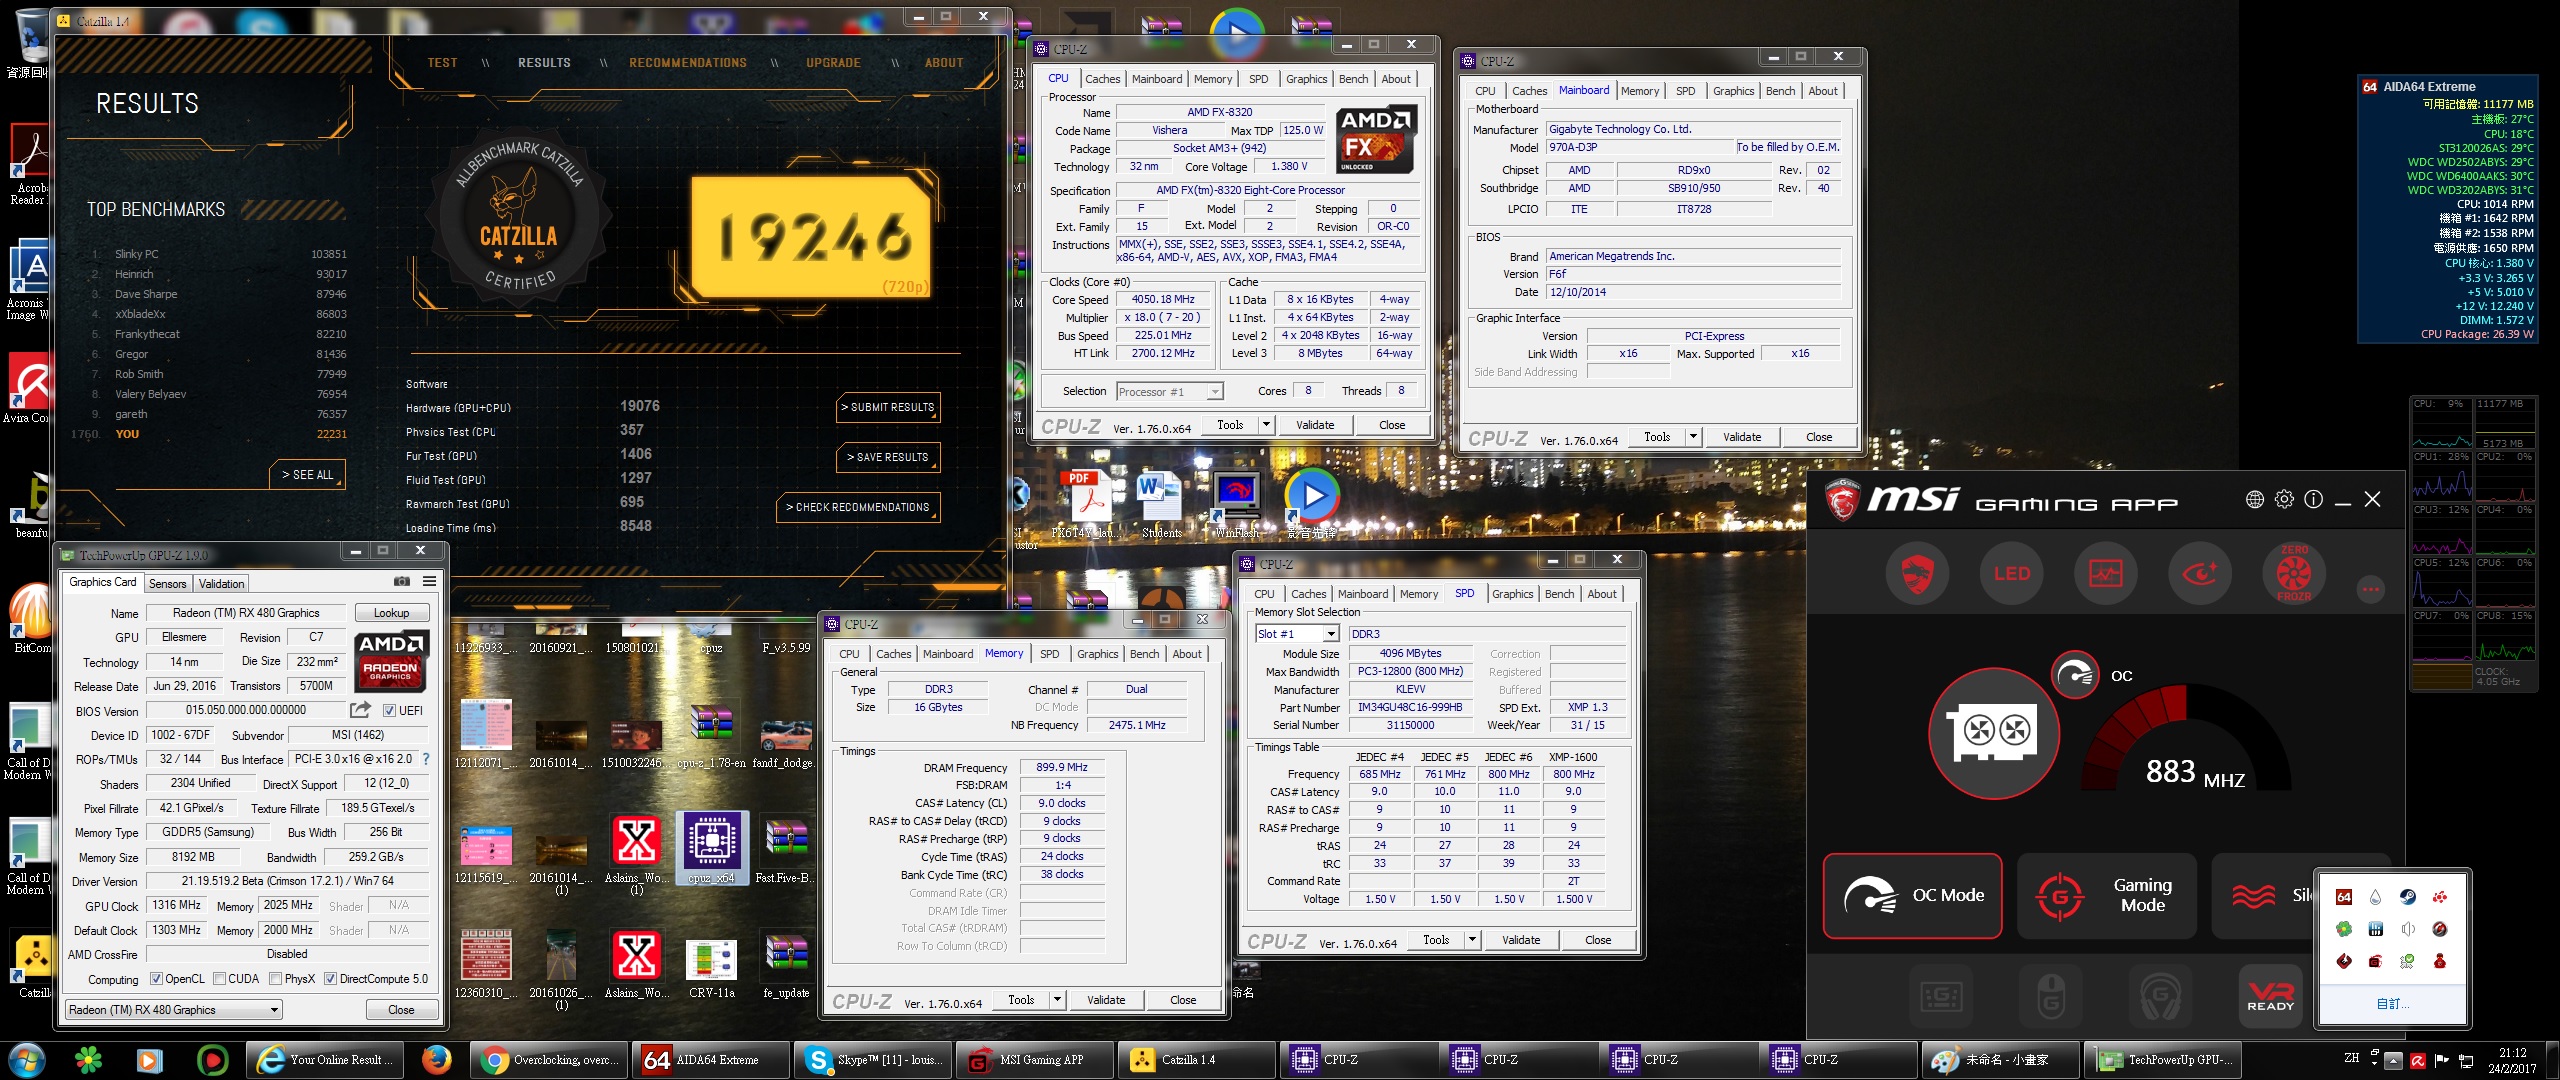Screen dimensions: 2560x1080
Task: Click the ZH language indicator in taskbar
Action: pos(2352,1058)
